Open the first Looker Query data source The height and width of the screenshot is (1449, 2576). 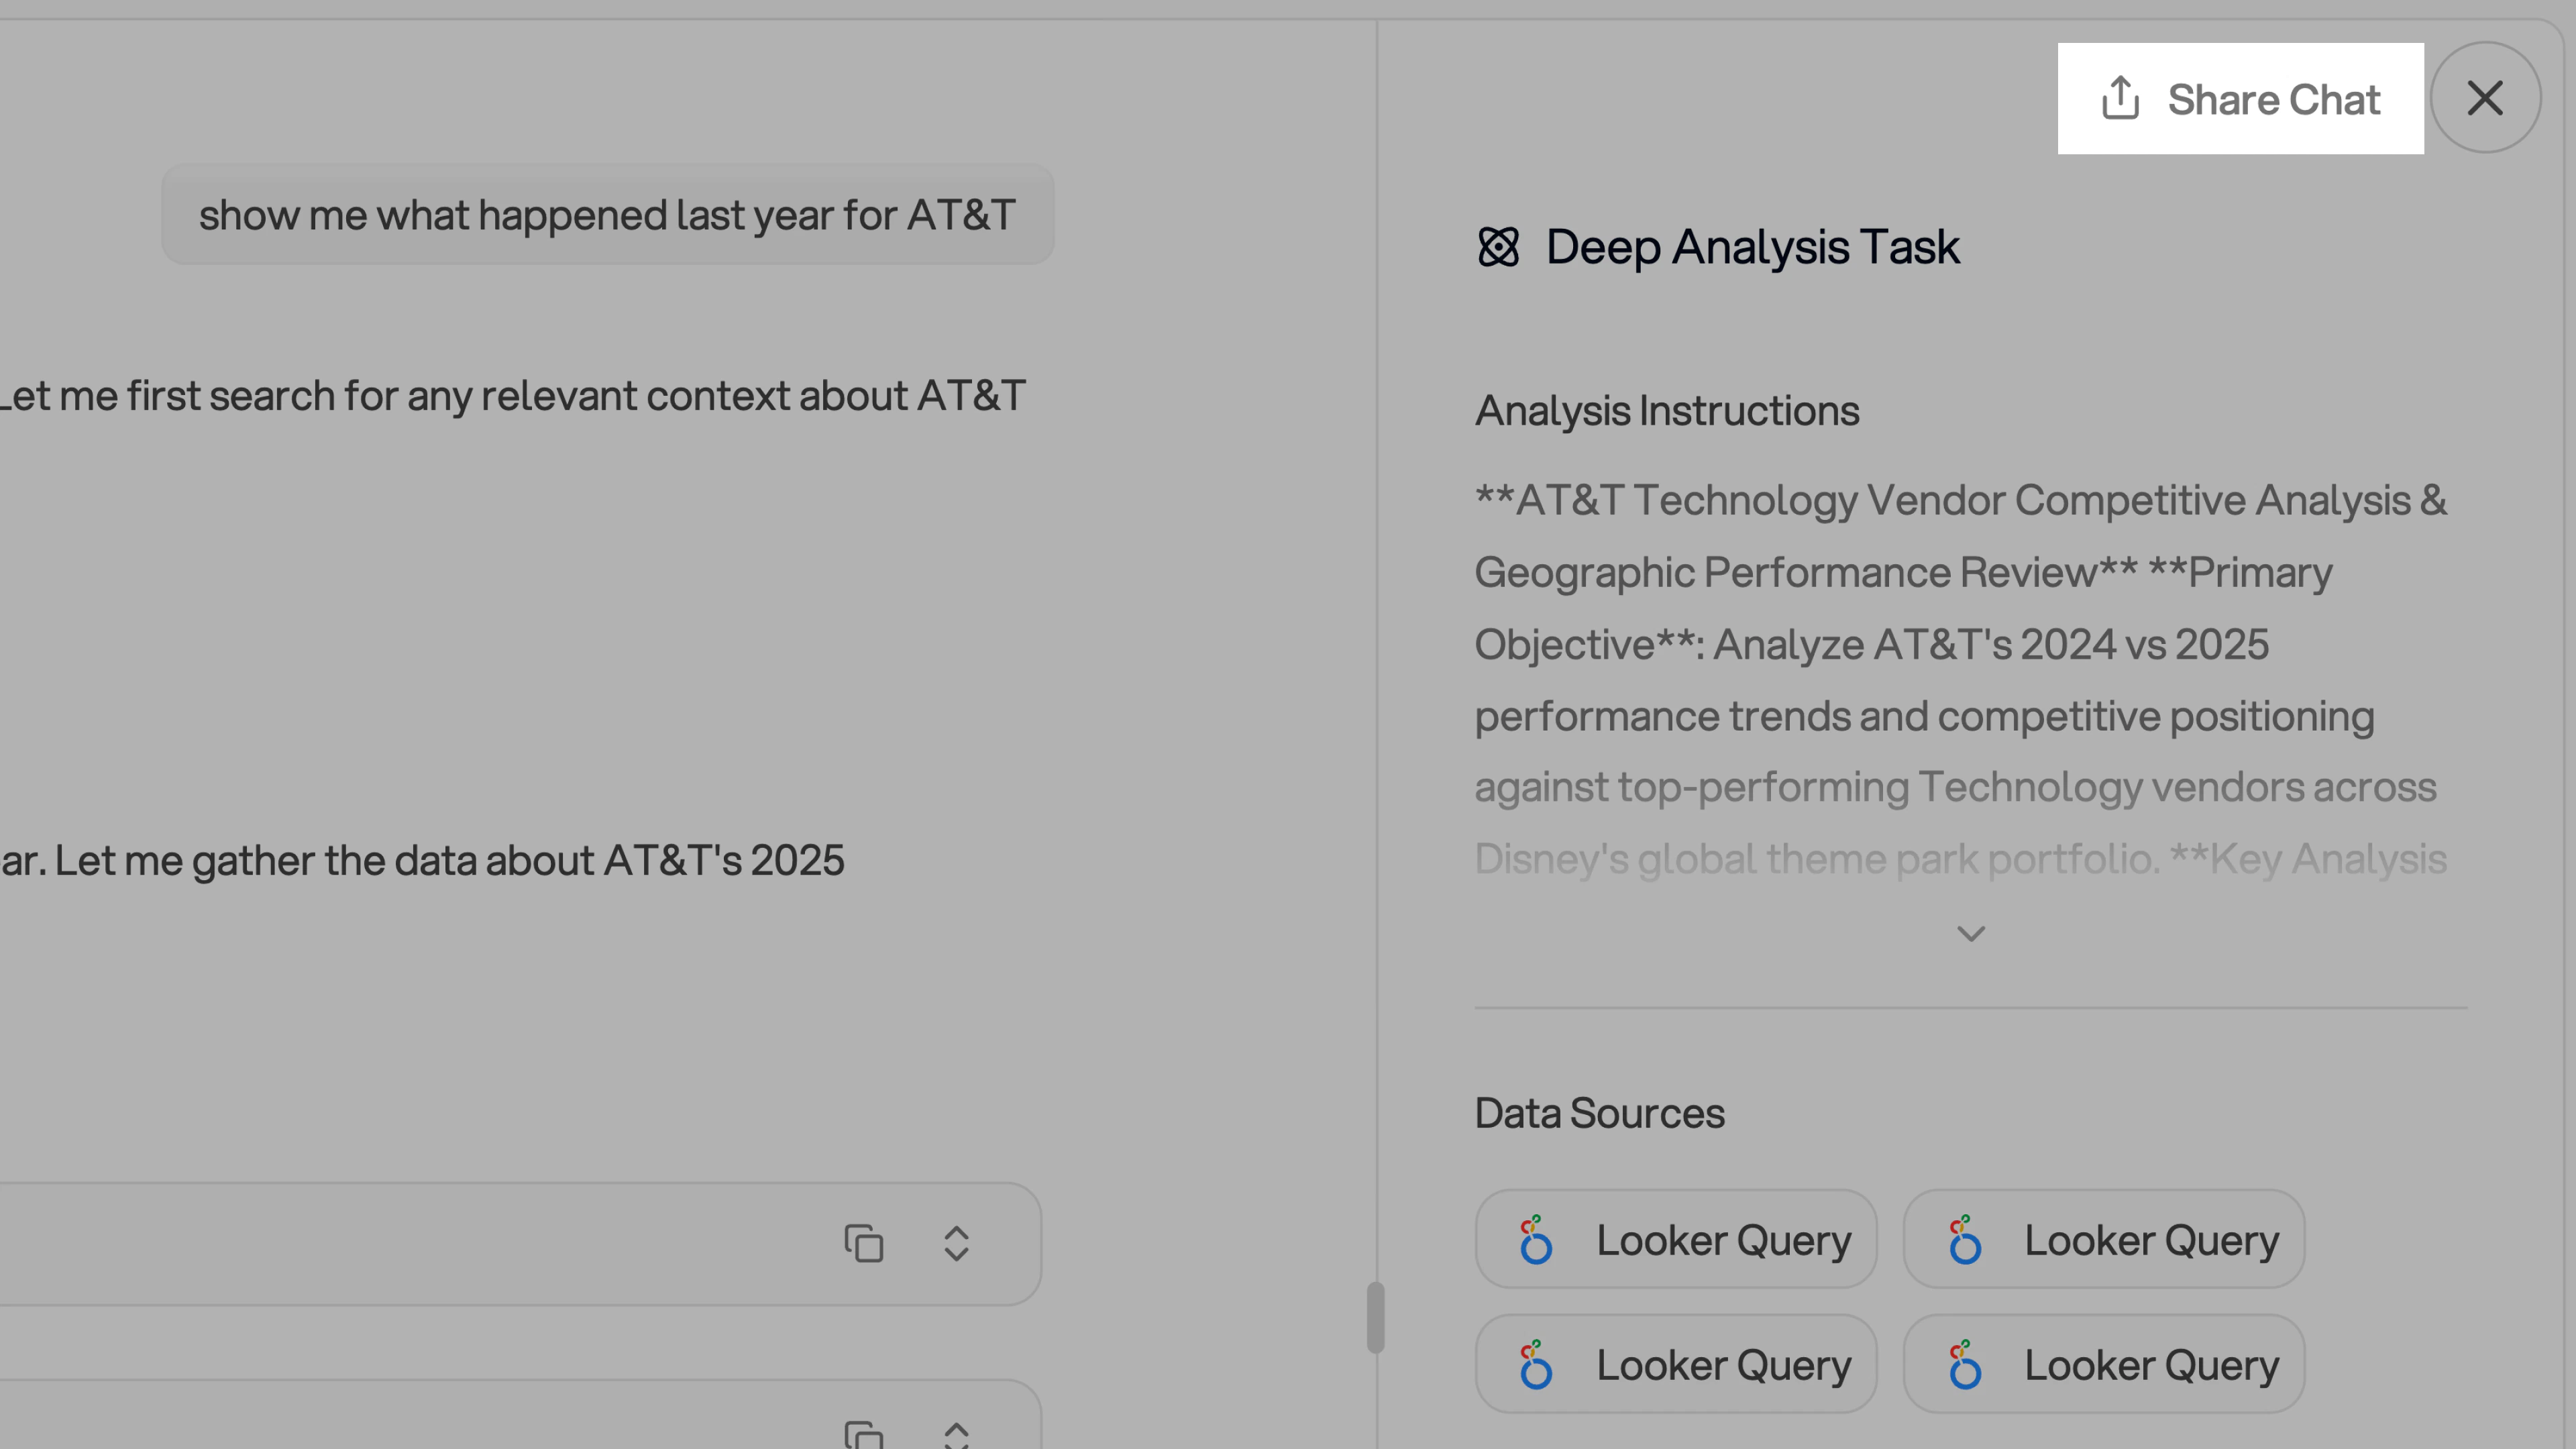(x=1676, y=1240)
